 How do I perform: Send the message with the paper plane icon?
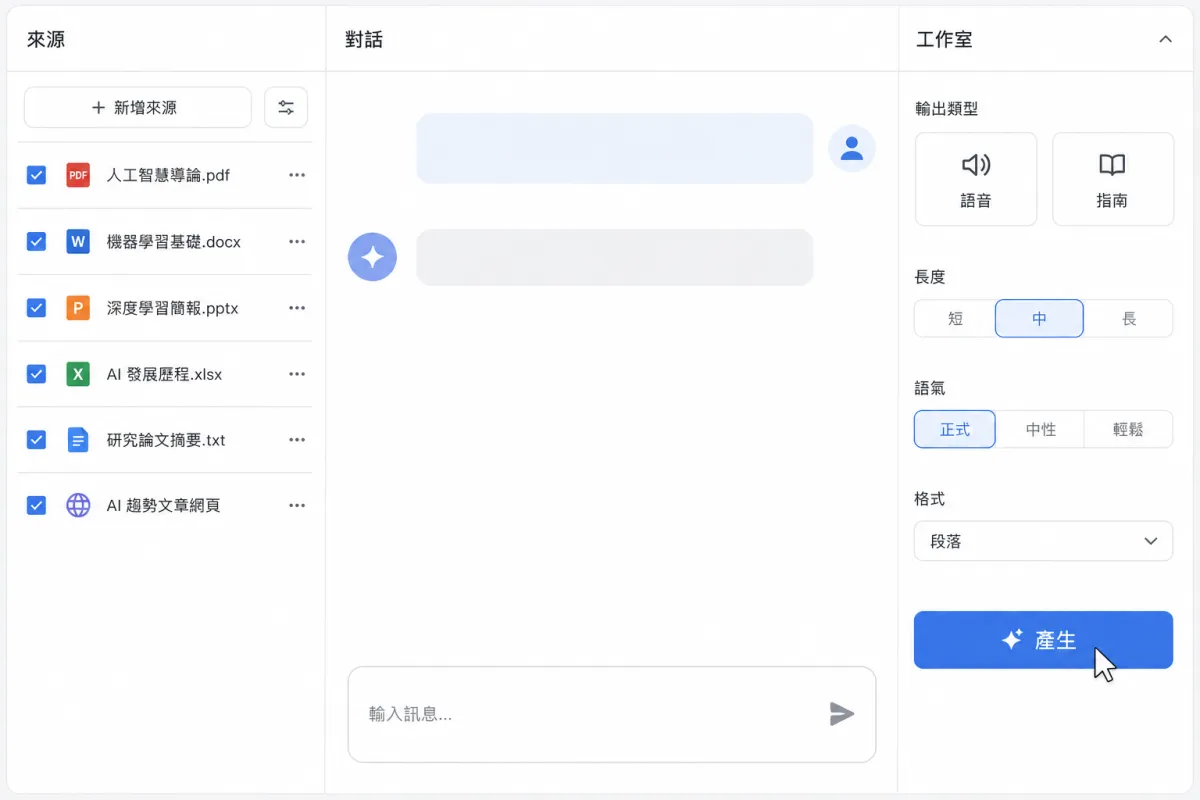(842, 714)
